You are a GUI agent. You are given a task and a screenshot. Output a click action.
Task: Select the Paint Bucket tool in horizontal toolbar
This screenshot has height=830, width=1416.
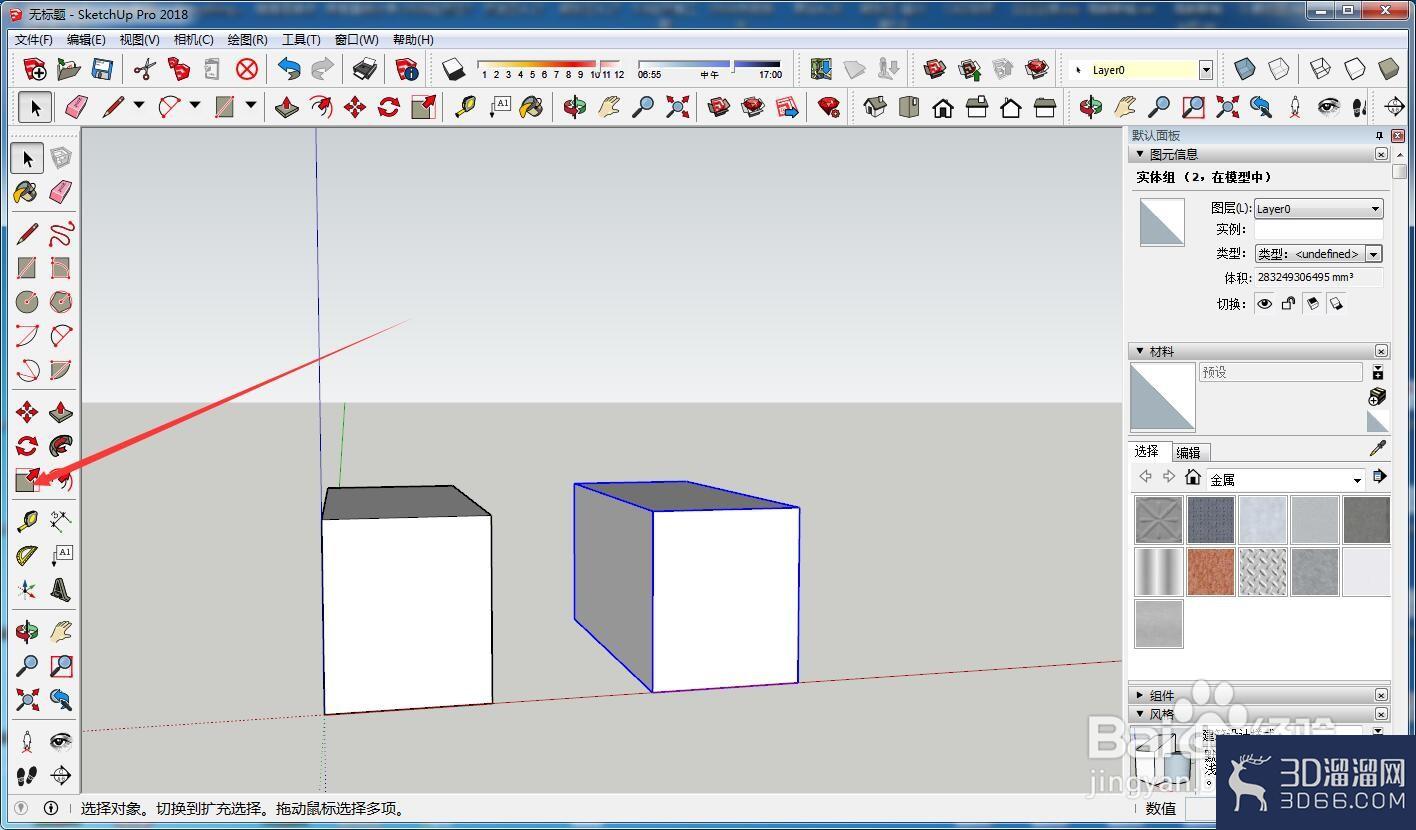(x=532, y=107)
